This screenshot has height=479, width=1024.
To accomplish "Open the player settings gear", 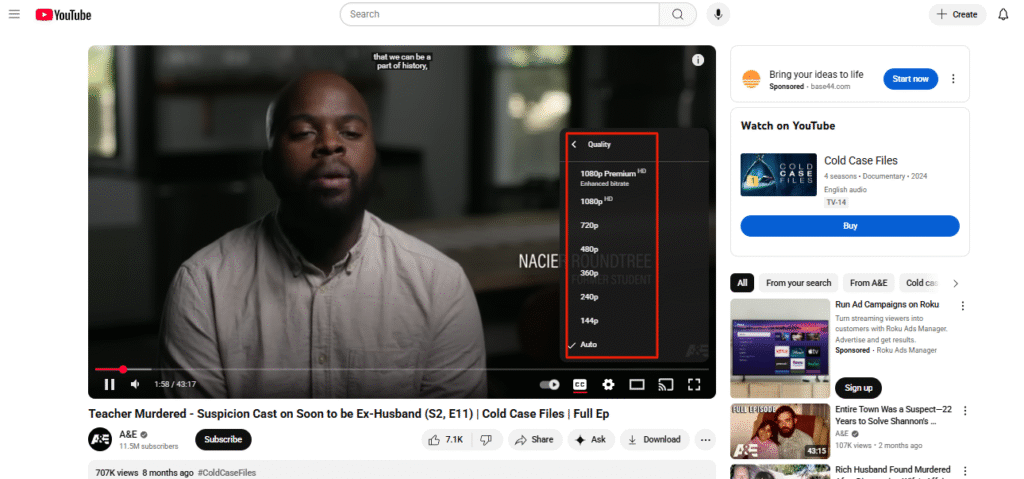I will [608, 384].
